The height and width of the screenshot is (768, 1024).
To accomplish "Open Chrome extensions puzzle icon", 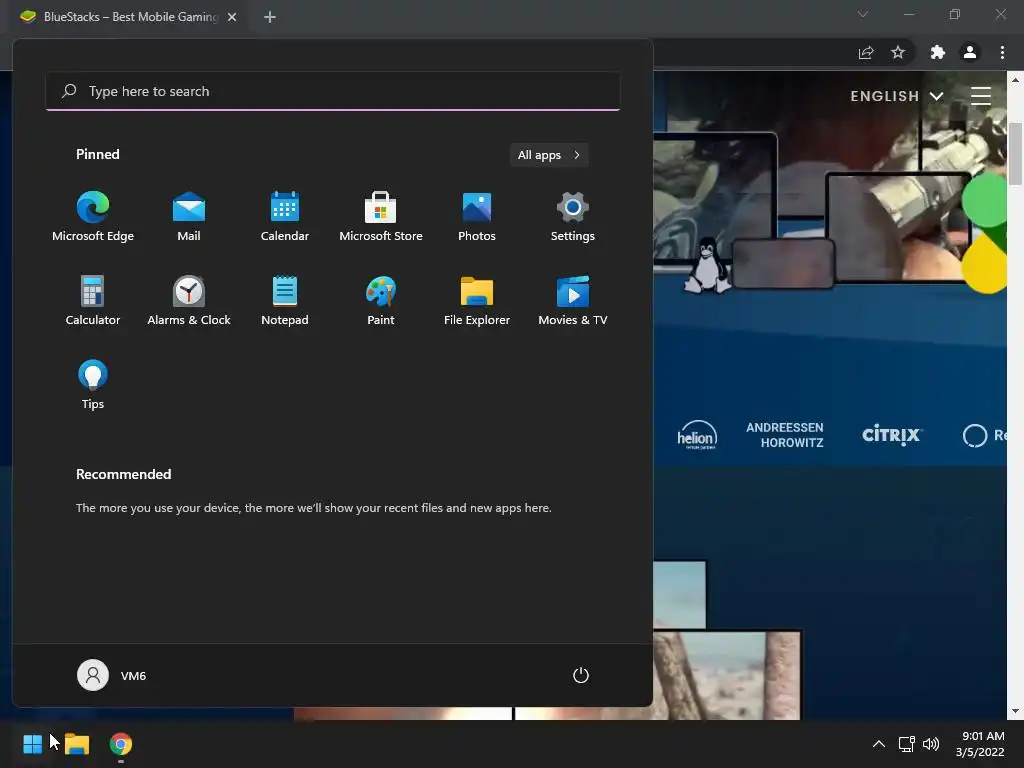I will (938, 53).
